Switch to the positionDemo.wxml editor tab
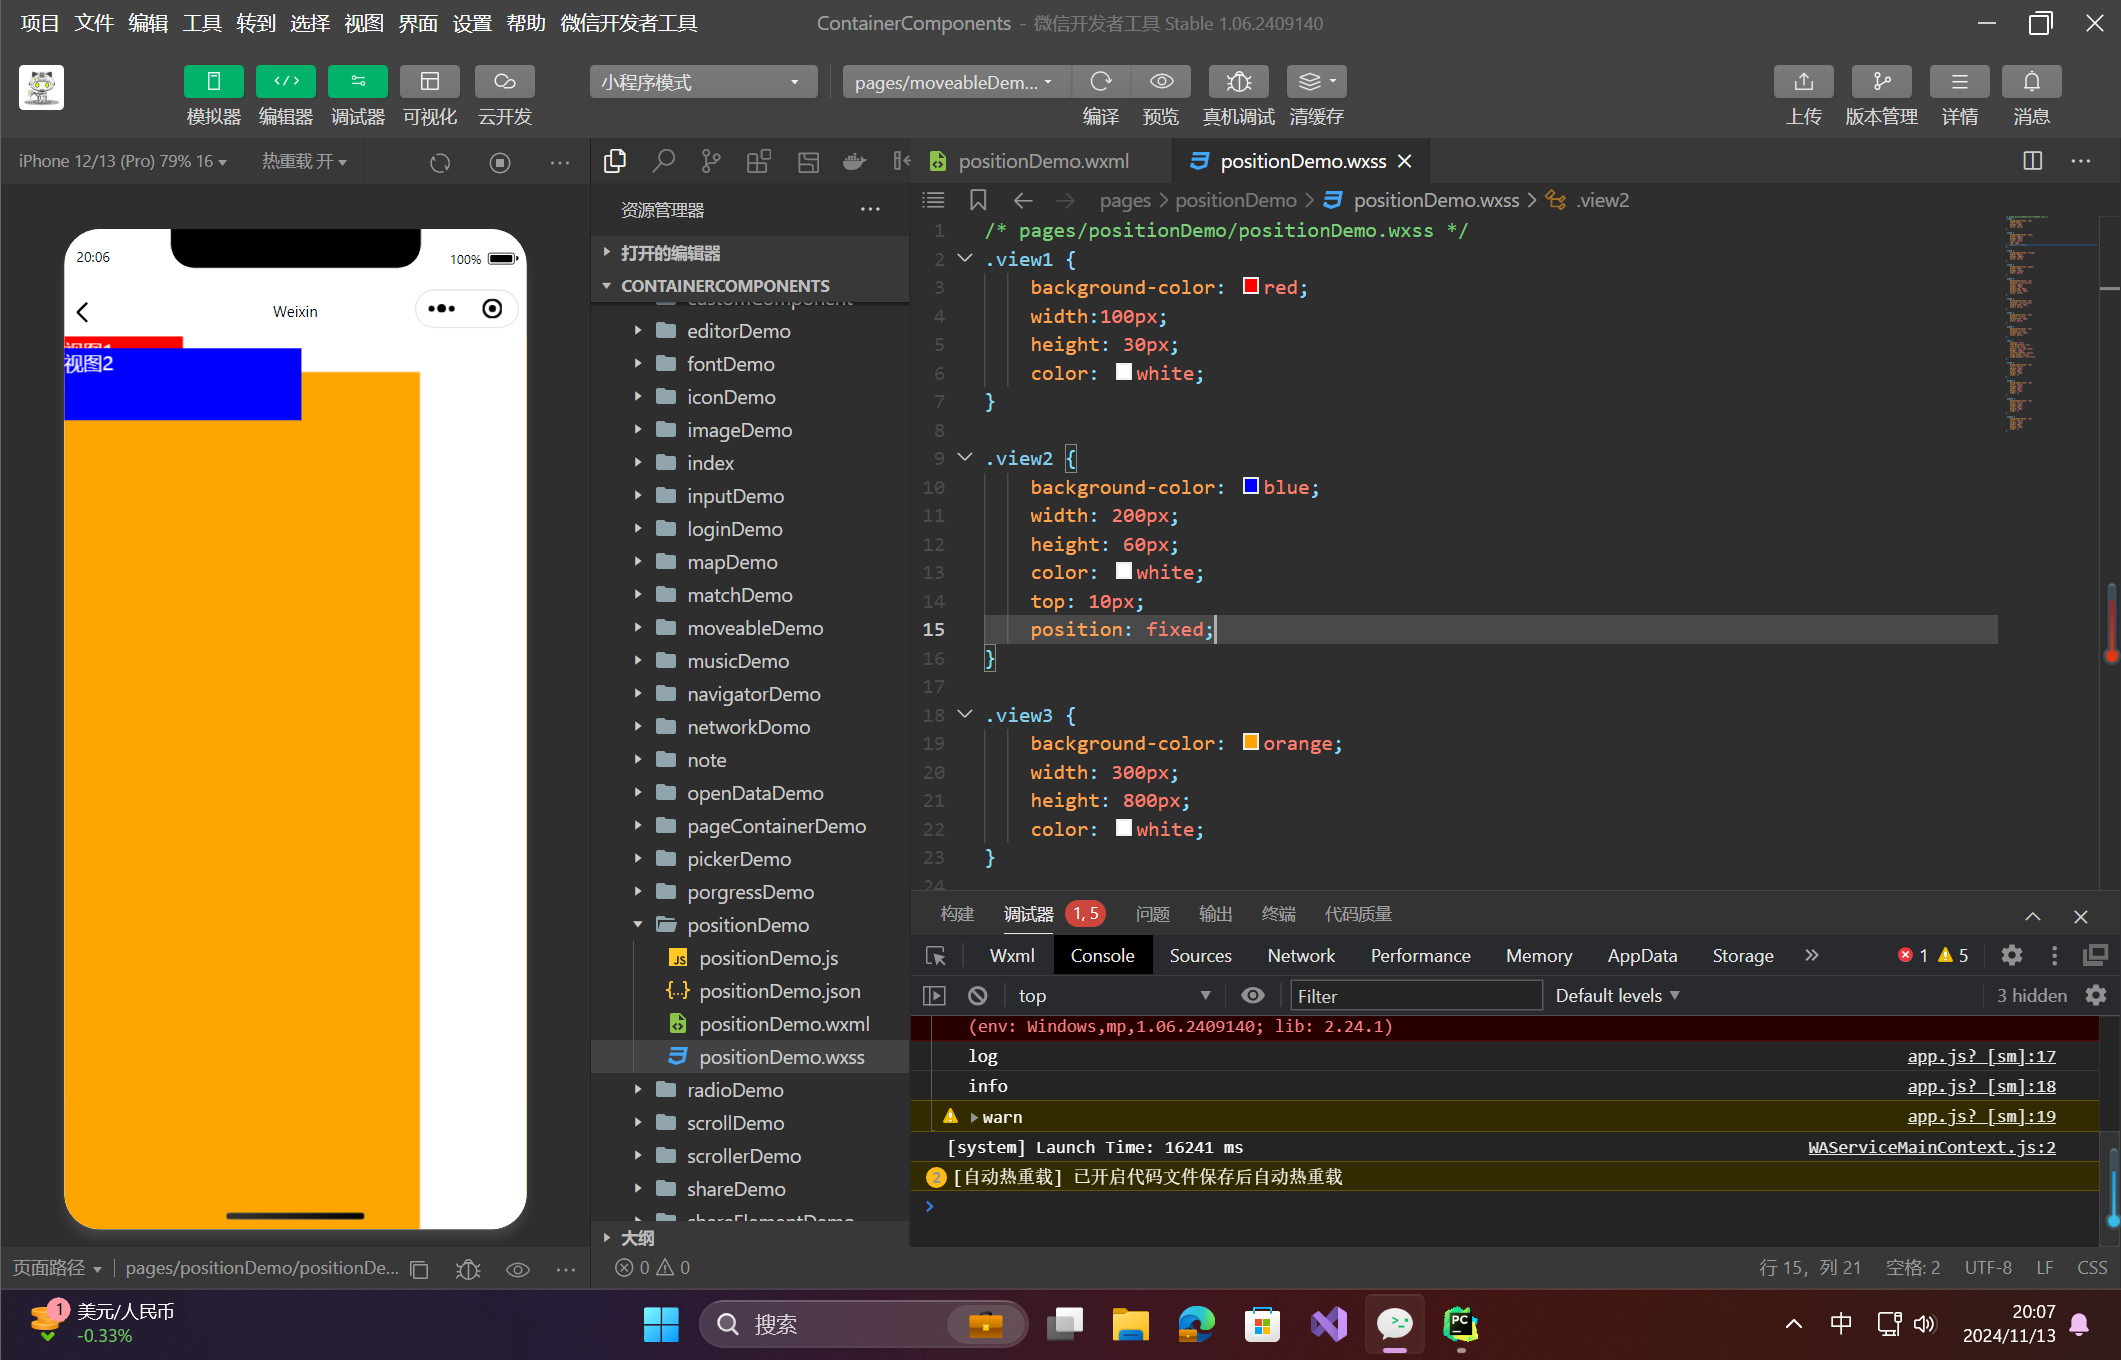Screen dimensions: 2121x1360 [1042, 161]
